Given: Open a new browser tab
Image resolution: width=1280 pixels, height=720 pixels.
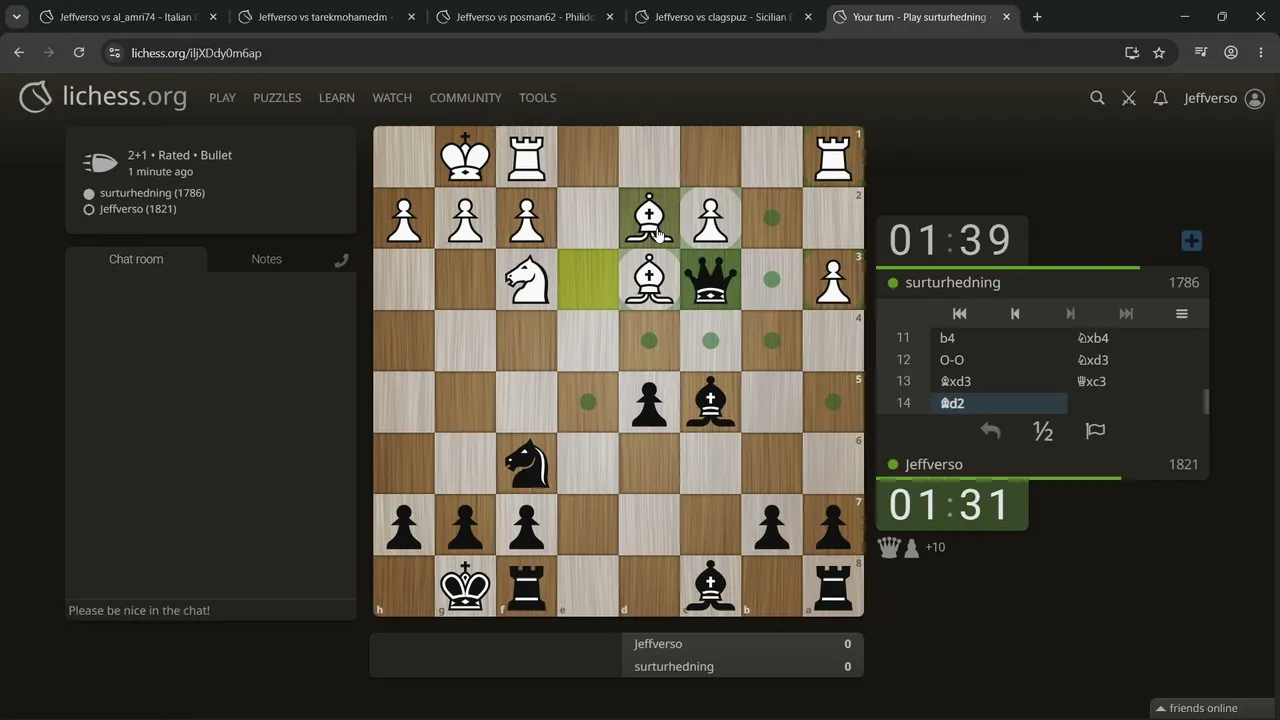Looking at the screenshot, I should pyautogui.click(x=1037, y=17).
